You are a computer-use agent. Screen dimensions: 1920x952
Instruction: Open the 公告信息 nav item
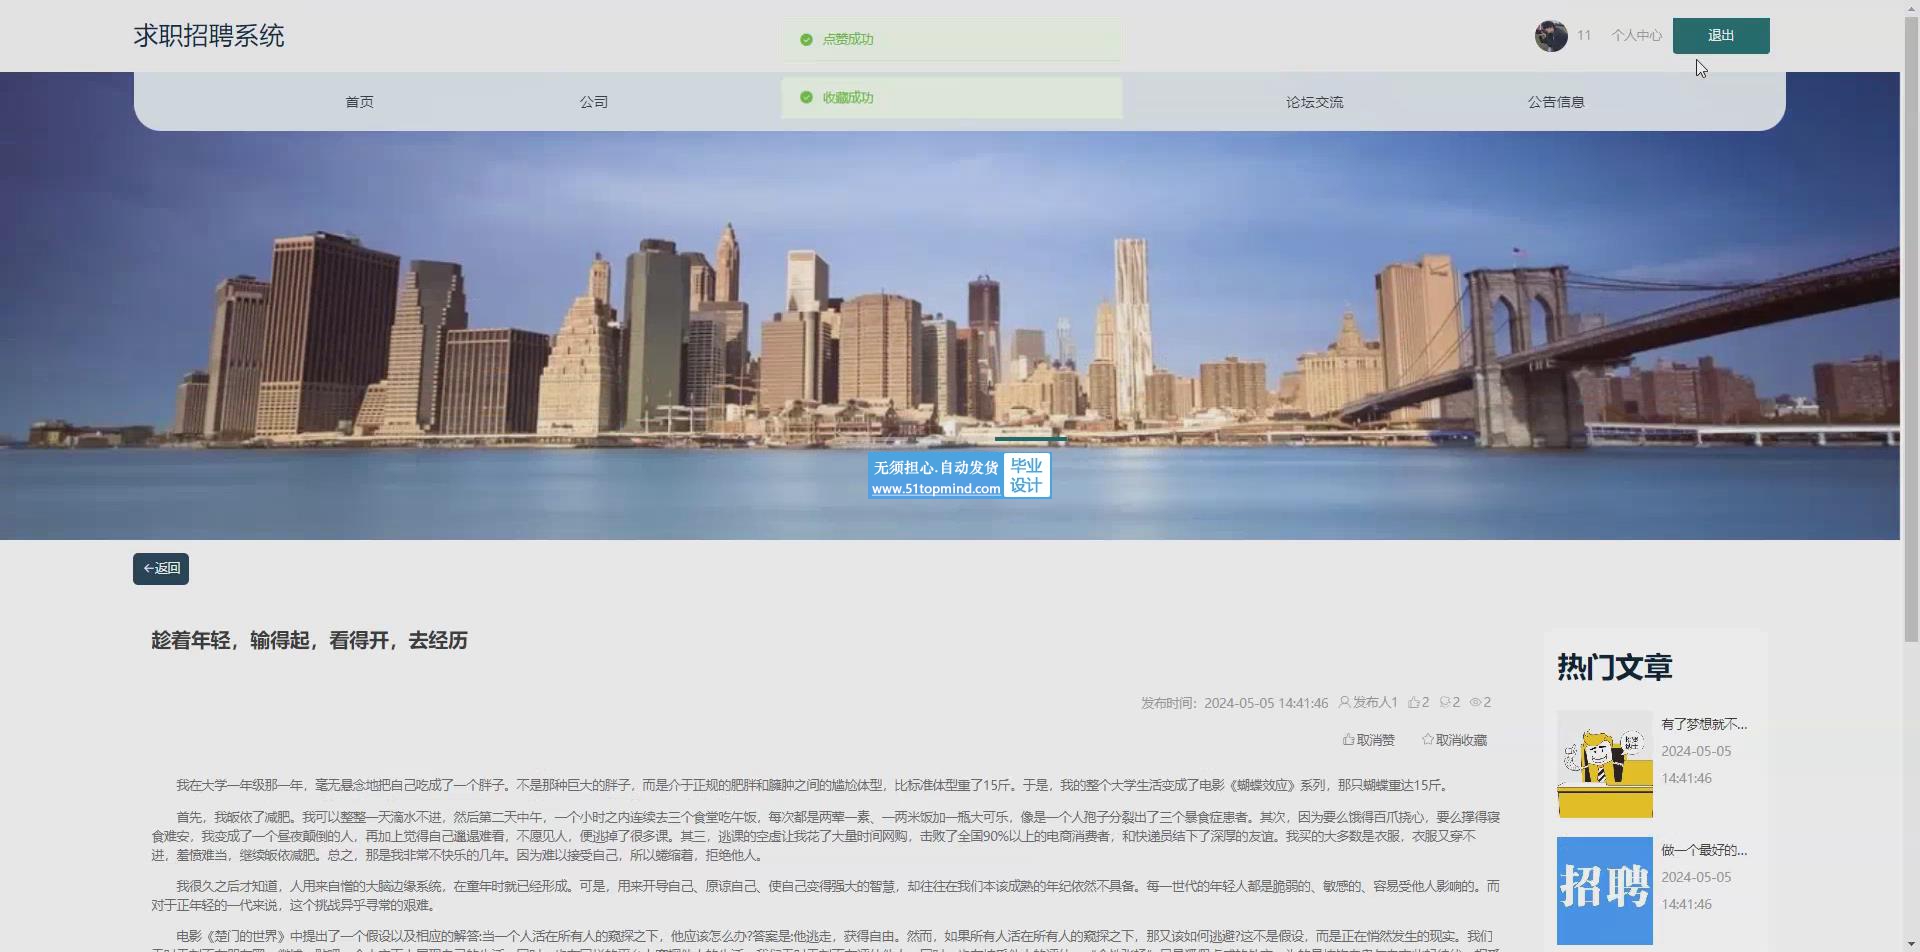1555,102
